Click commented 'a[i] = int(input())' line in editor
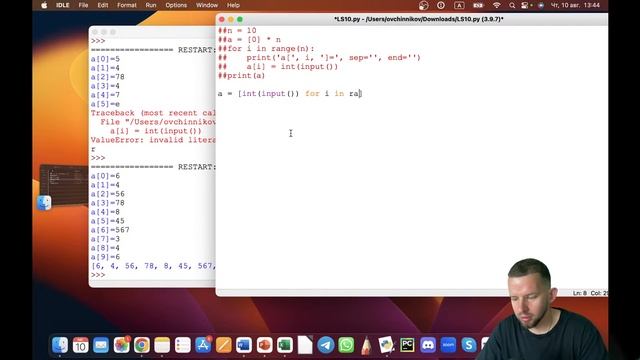 [278, 67]
